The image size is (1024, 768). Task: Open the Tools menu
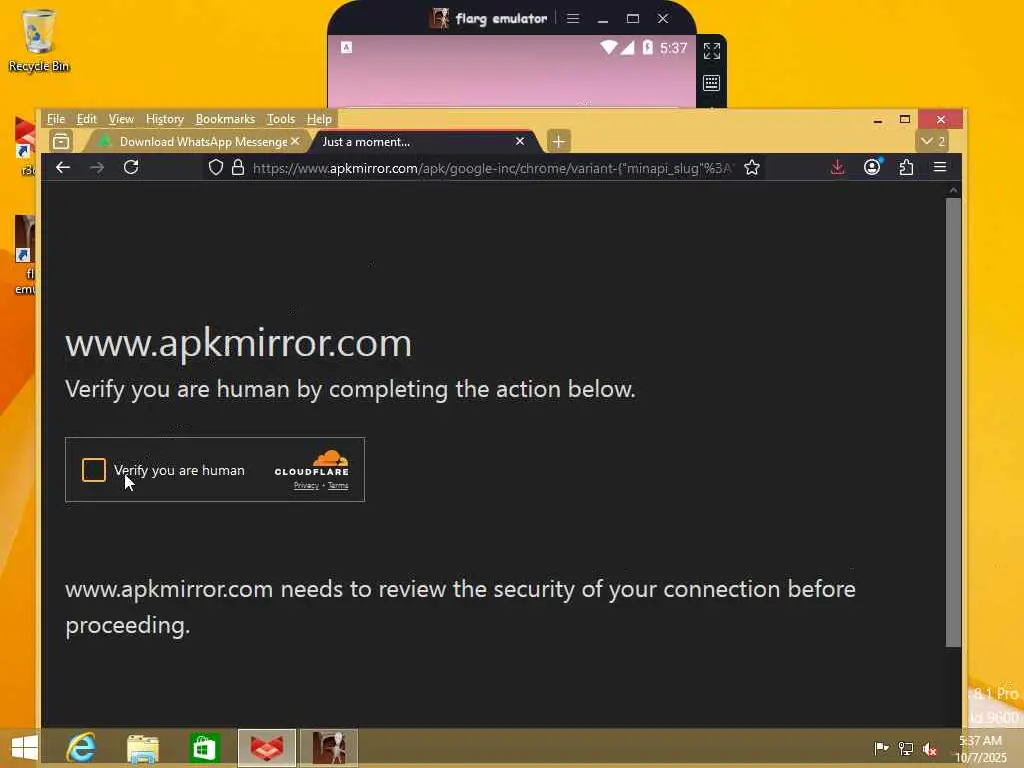pos(281,119)
